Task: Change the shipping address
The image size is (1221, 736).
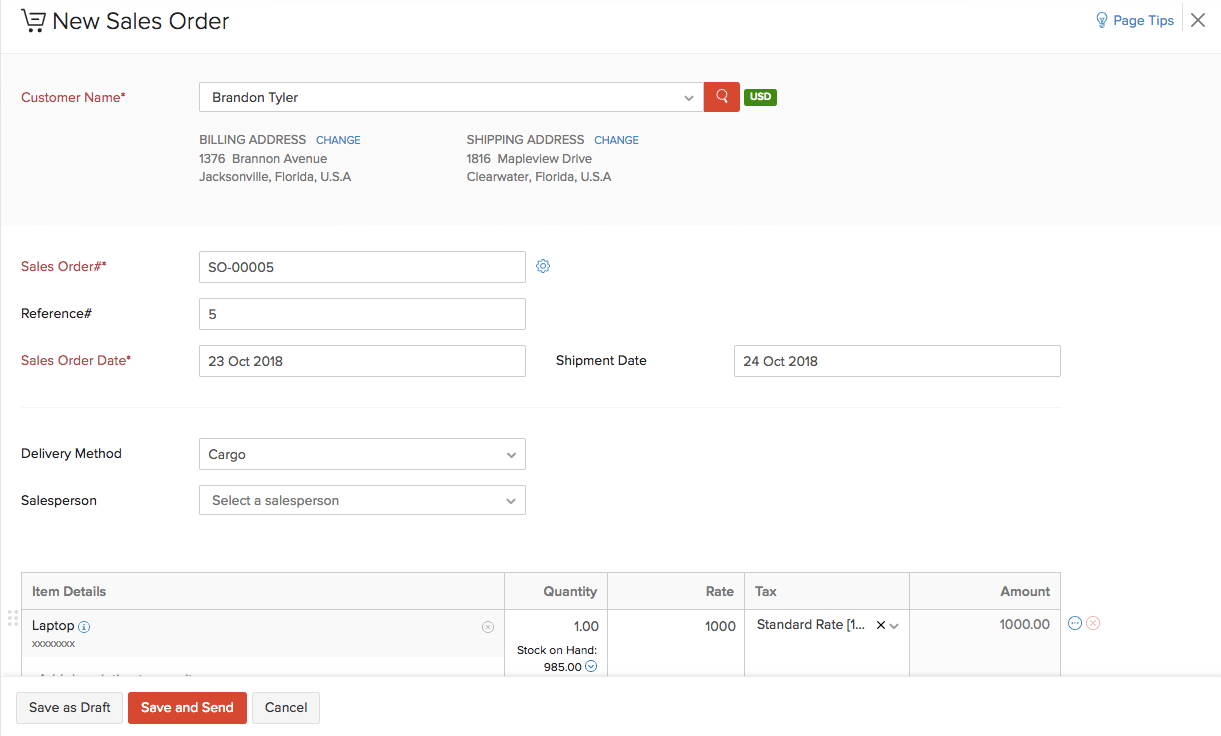Action: click(616, 140)
